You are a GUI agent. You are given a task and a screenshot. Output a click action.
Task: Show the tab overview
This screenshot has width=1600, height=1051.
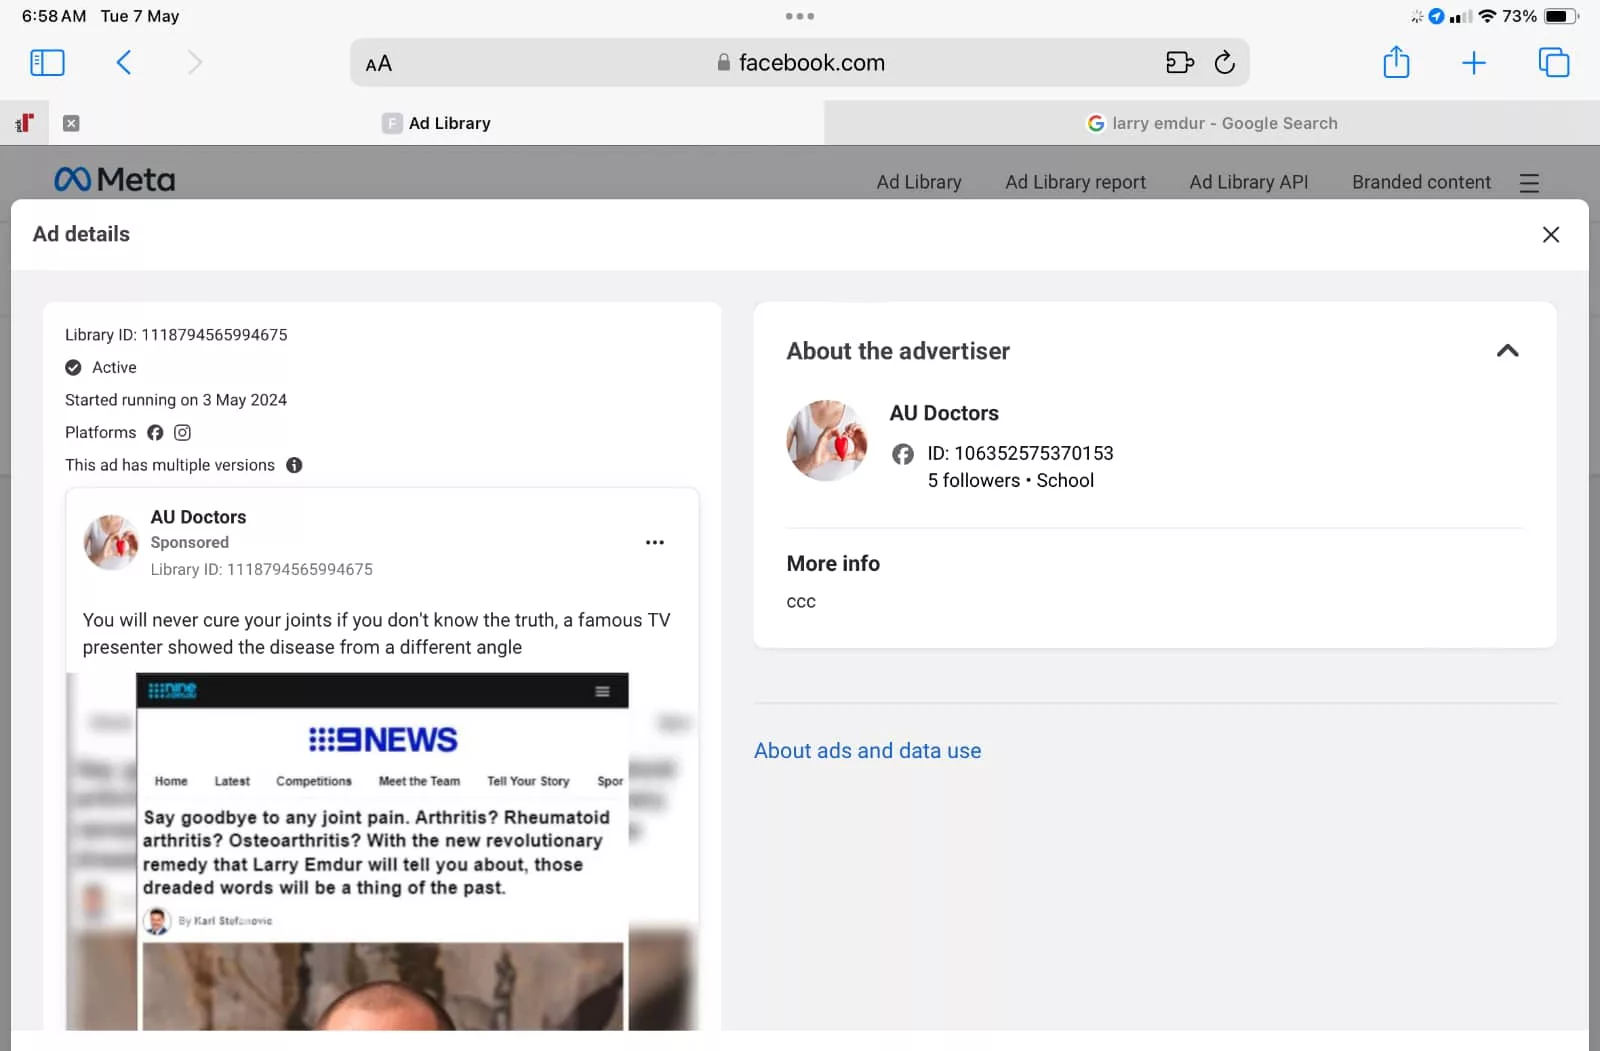click(1553, 63)
